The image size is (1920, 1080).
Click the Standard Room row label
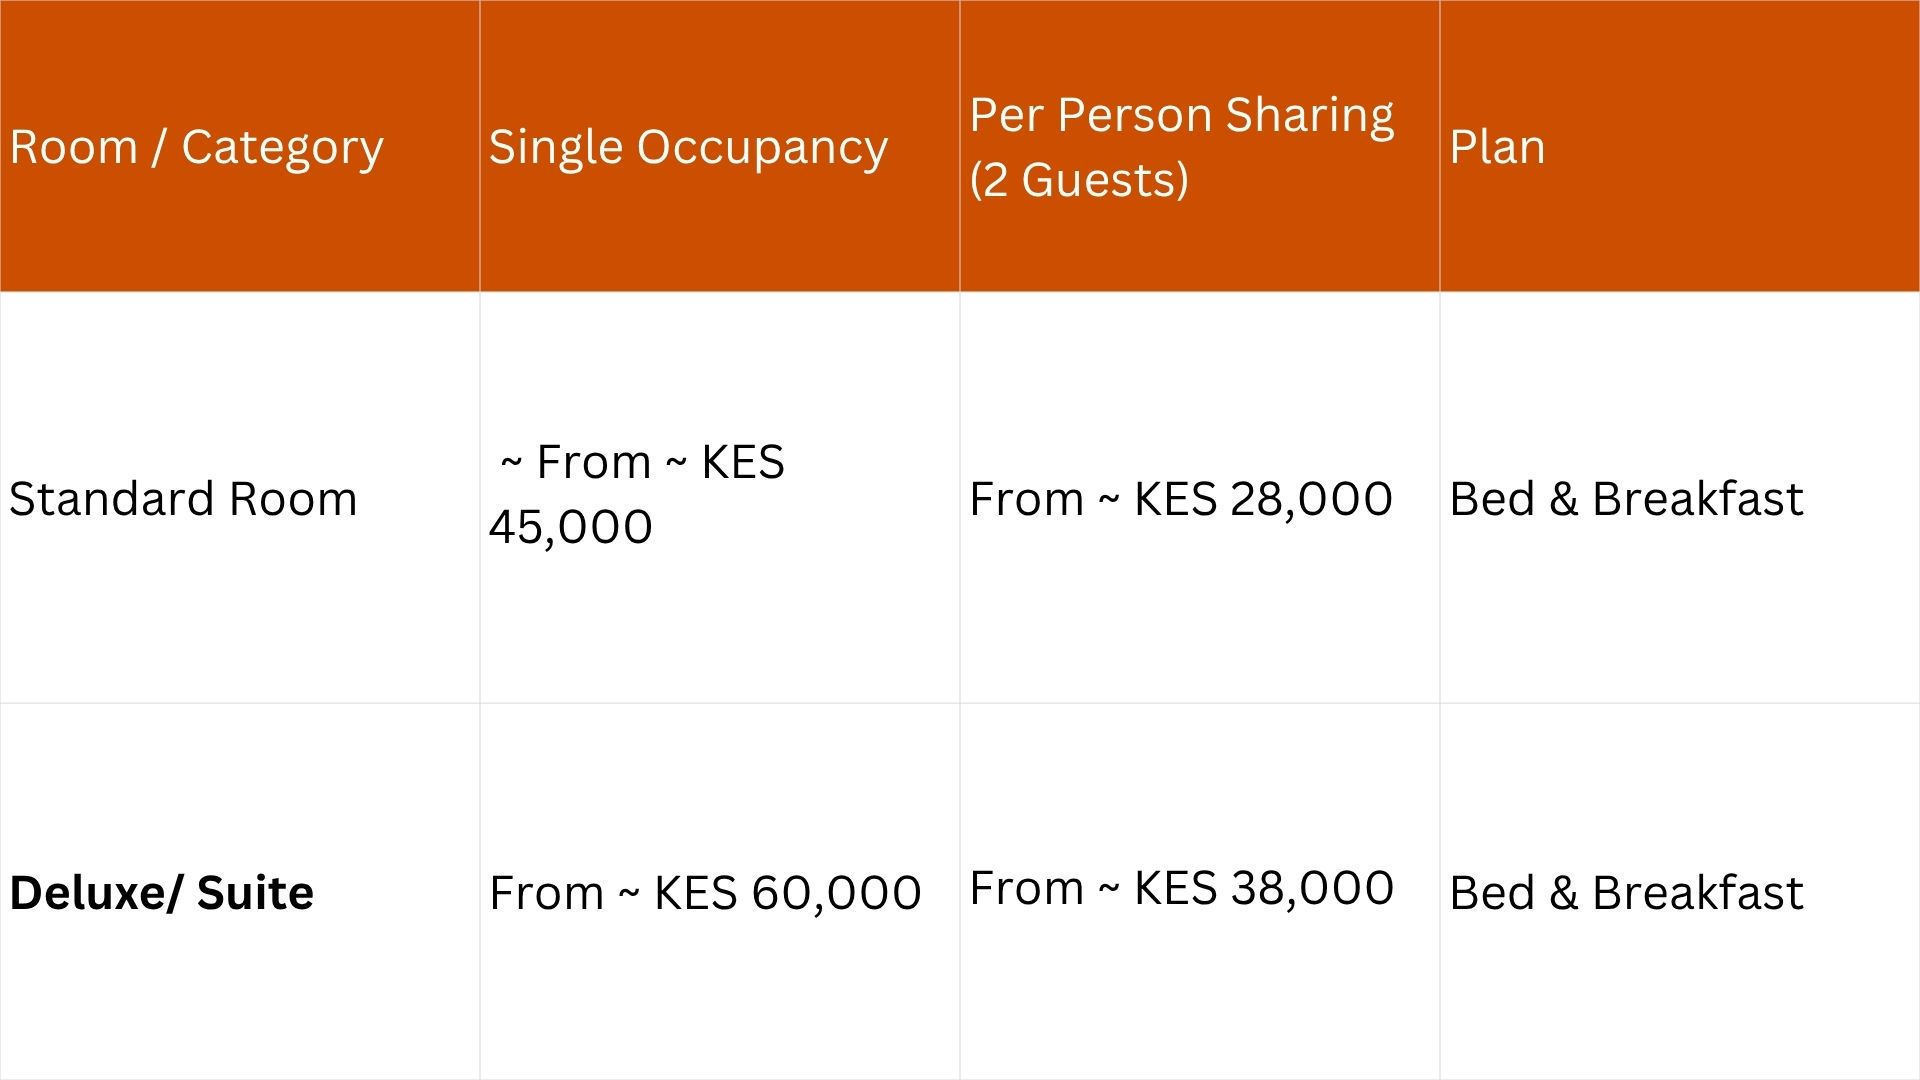183,499
